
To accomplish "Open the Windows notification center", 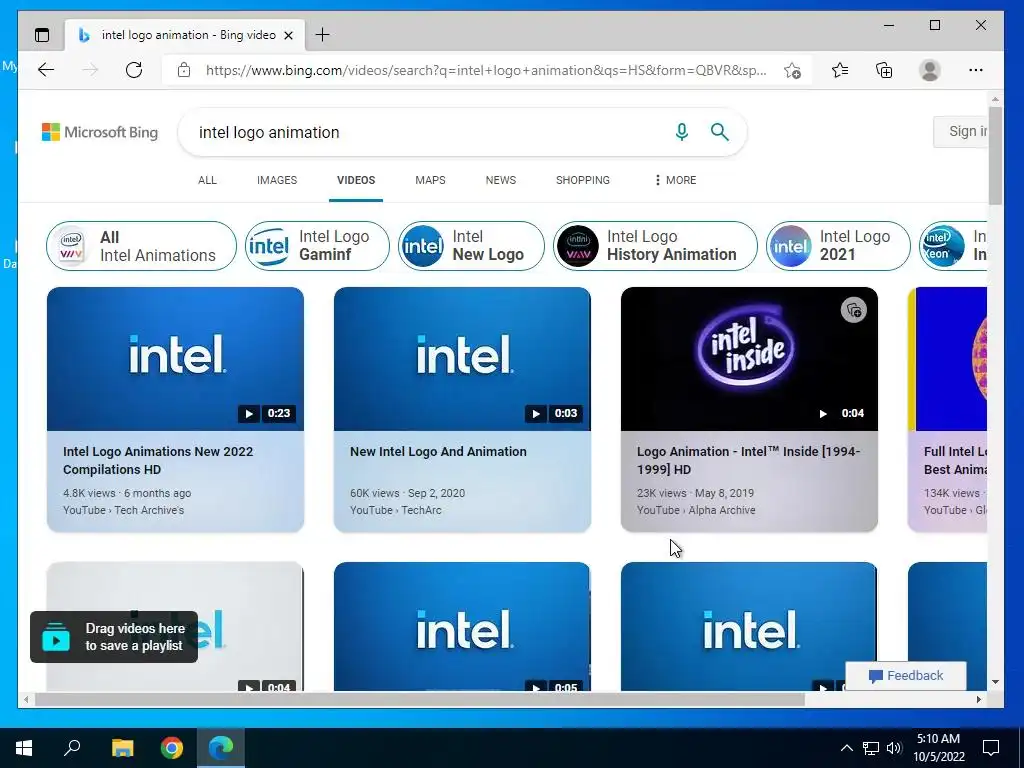I will [991, 748].
